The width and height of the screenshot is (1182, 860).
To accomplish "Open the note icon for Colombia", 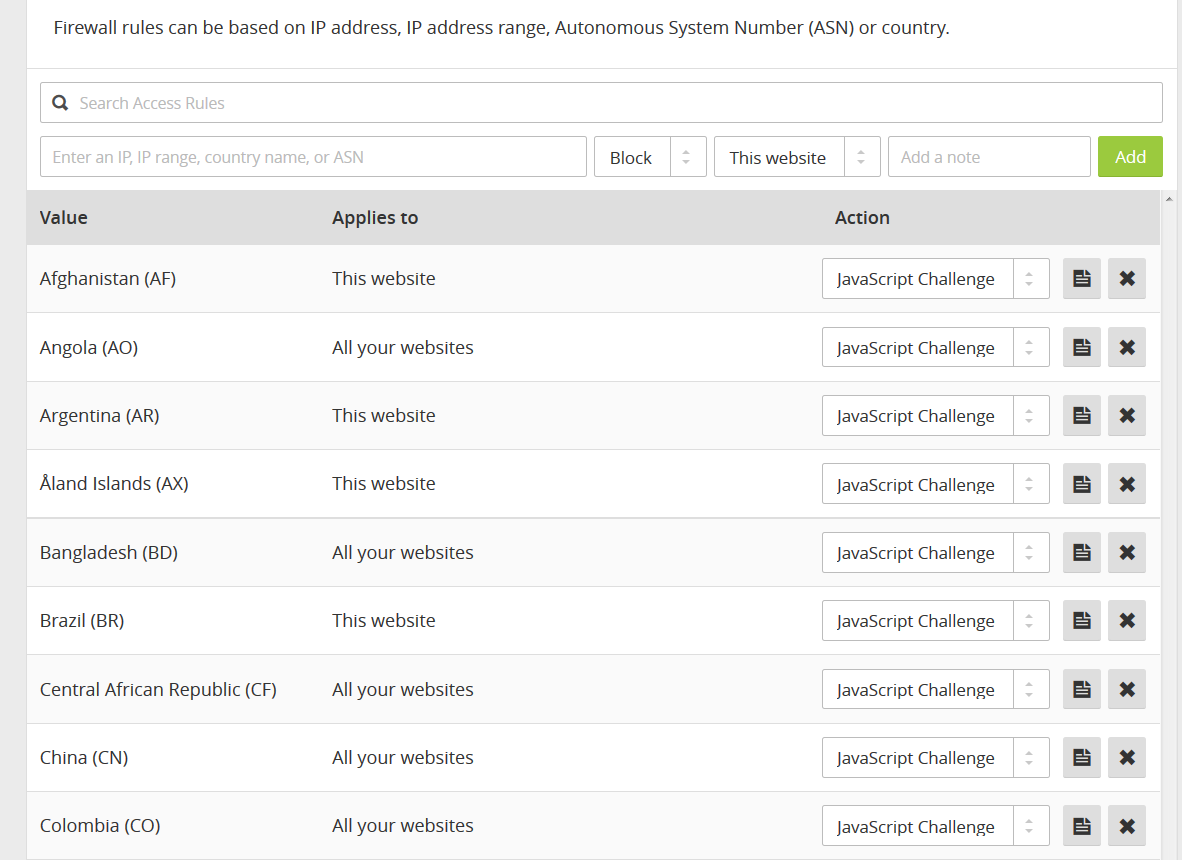I will click(1081, 826).
